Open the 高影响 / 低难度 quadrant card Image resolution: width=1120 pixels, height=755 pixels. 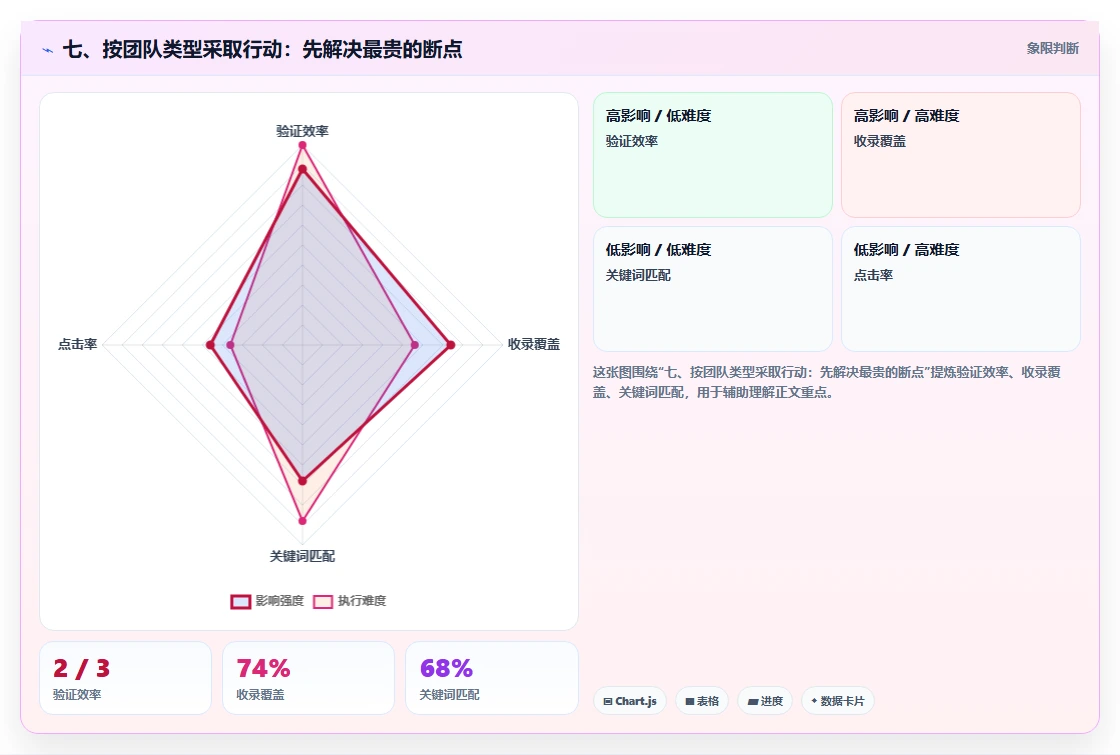(x=713, y=155)
